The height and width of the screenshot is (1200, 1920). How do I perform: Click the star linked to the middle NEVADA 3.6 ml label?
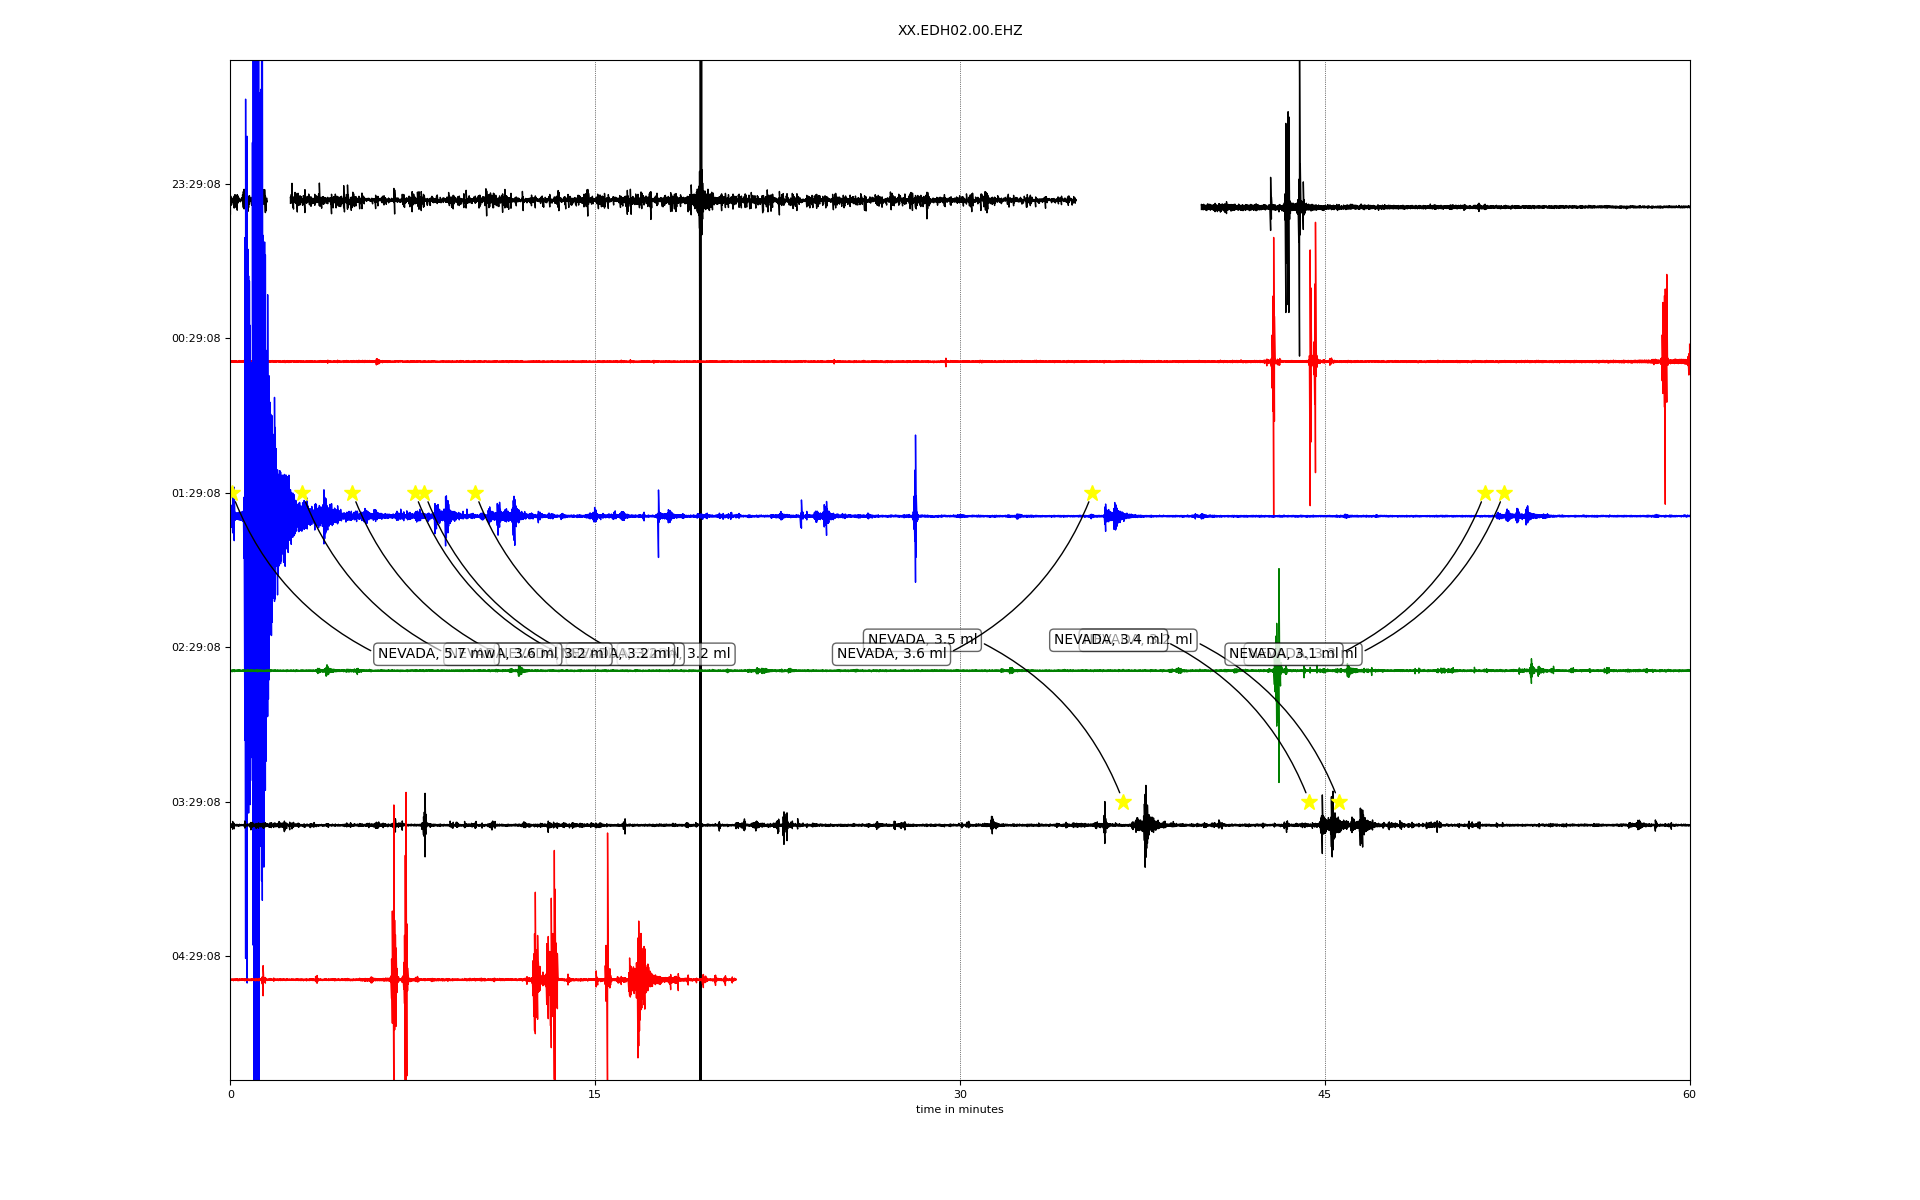1092,493
